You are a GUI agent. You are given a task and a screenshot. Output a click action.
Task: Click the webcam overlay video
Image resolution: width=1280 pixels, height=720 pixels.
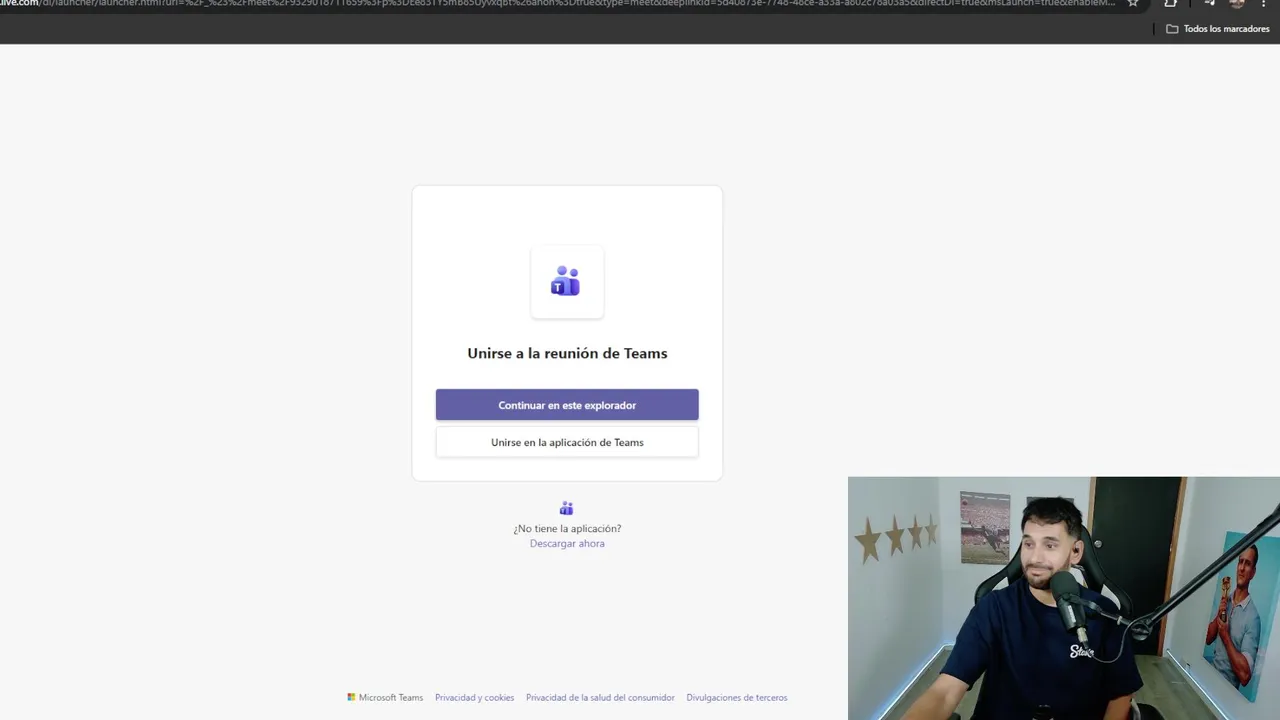(x=1064, y=598)
